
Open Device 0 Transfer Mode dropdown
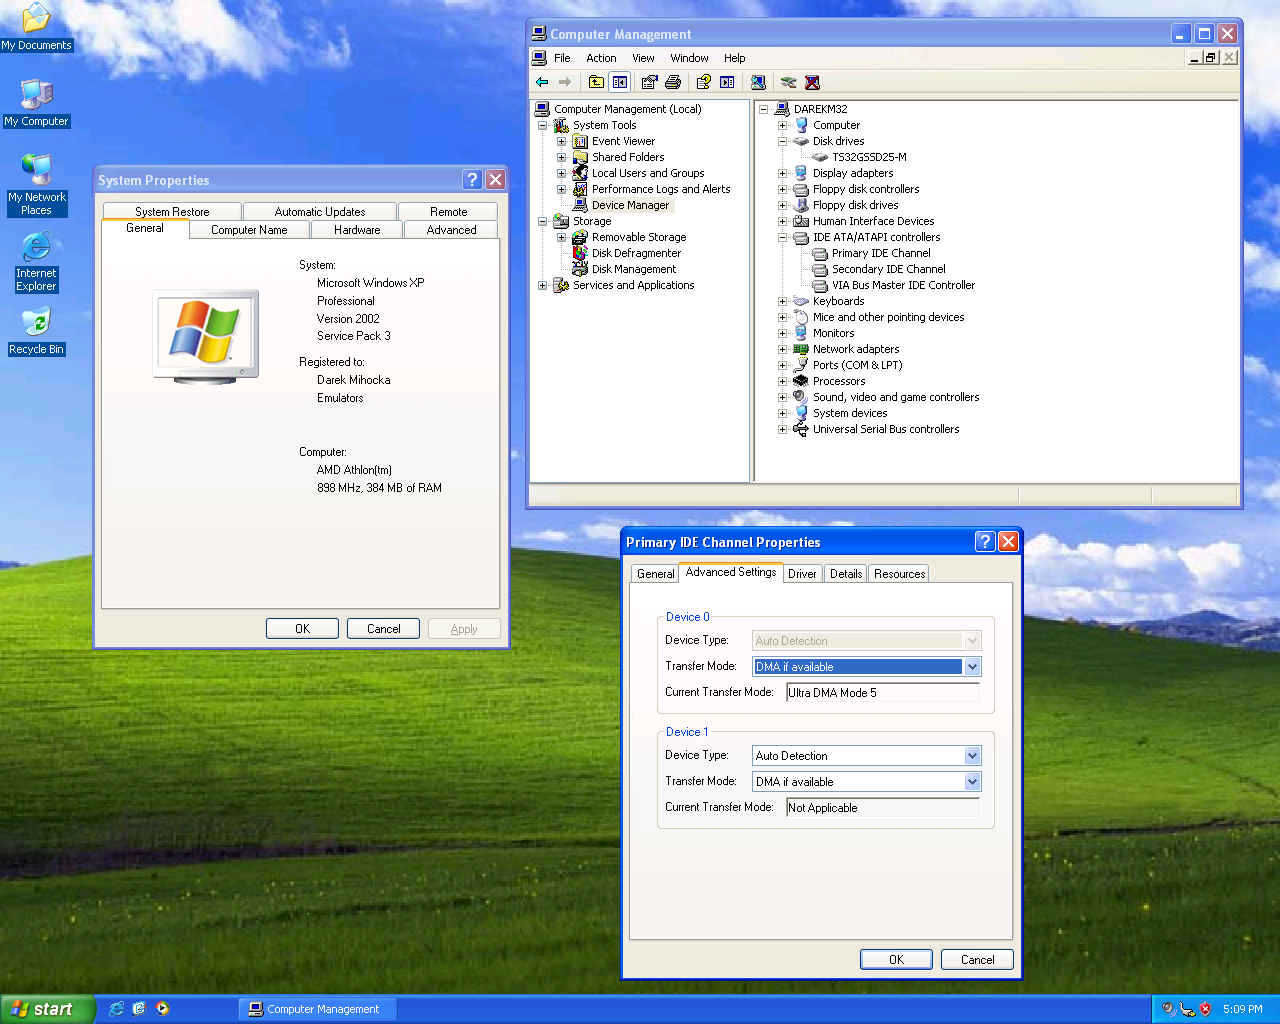coord(973,667)
